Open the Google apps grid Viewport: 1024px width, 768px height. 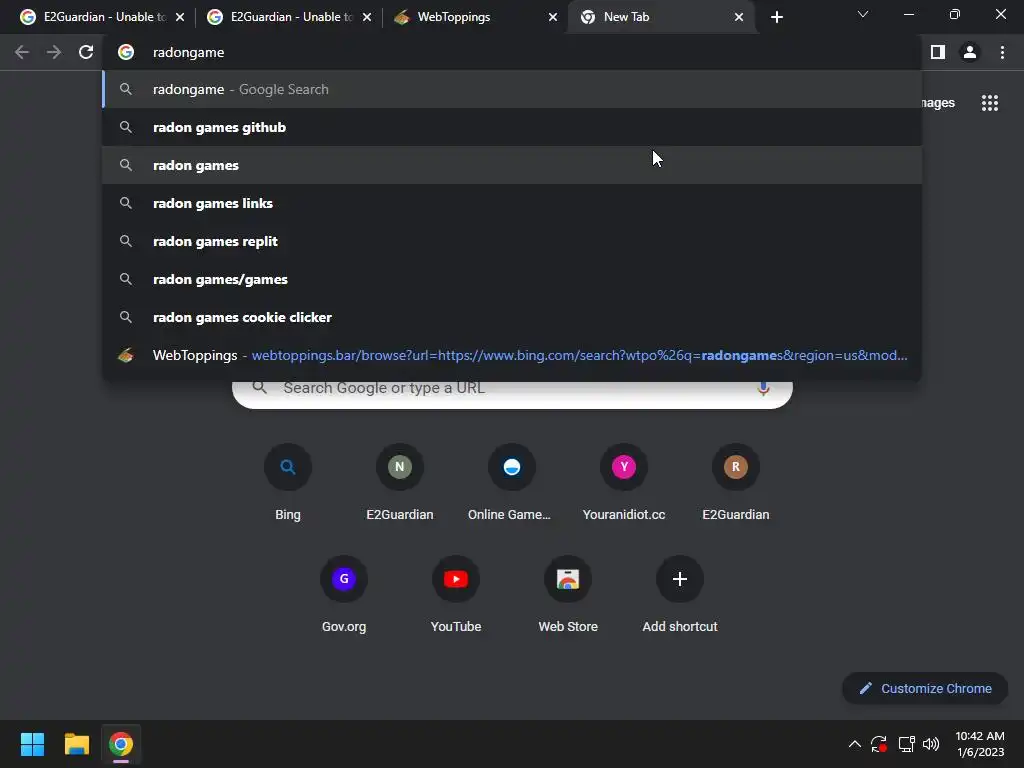(990, 103)
